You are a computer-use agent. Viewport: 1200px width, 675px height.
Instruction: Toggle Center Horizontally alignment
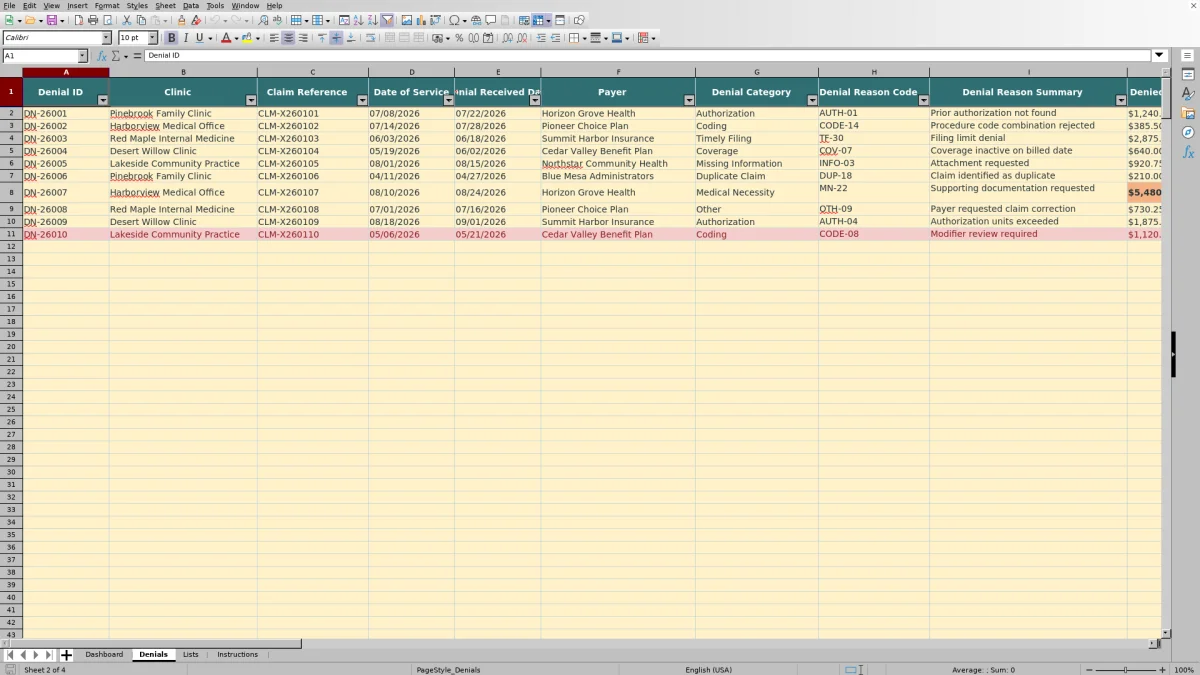(288, 38)
